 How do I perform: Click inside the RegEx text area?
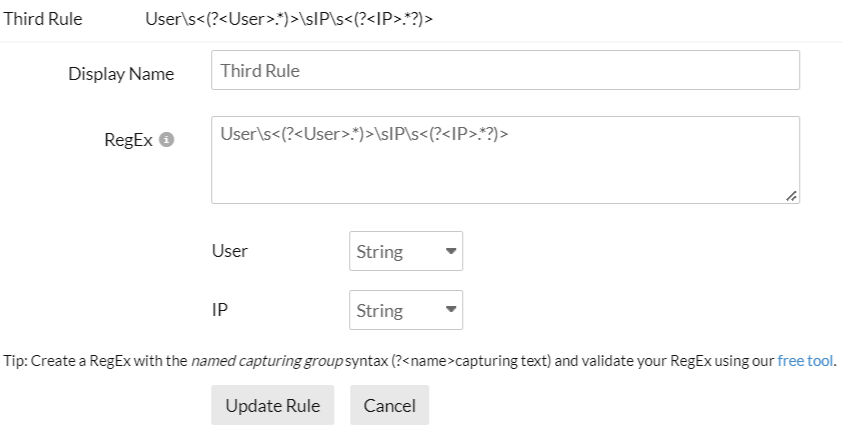coord(505,160)
